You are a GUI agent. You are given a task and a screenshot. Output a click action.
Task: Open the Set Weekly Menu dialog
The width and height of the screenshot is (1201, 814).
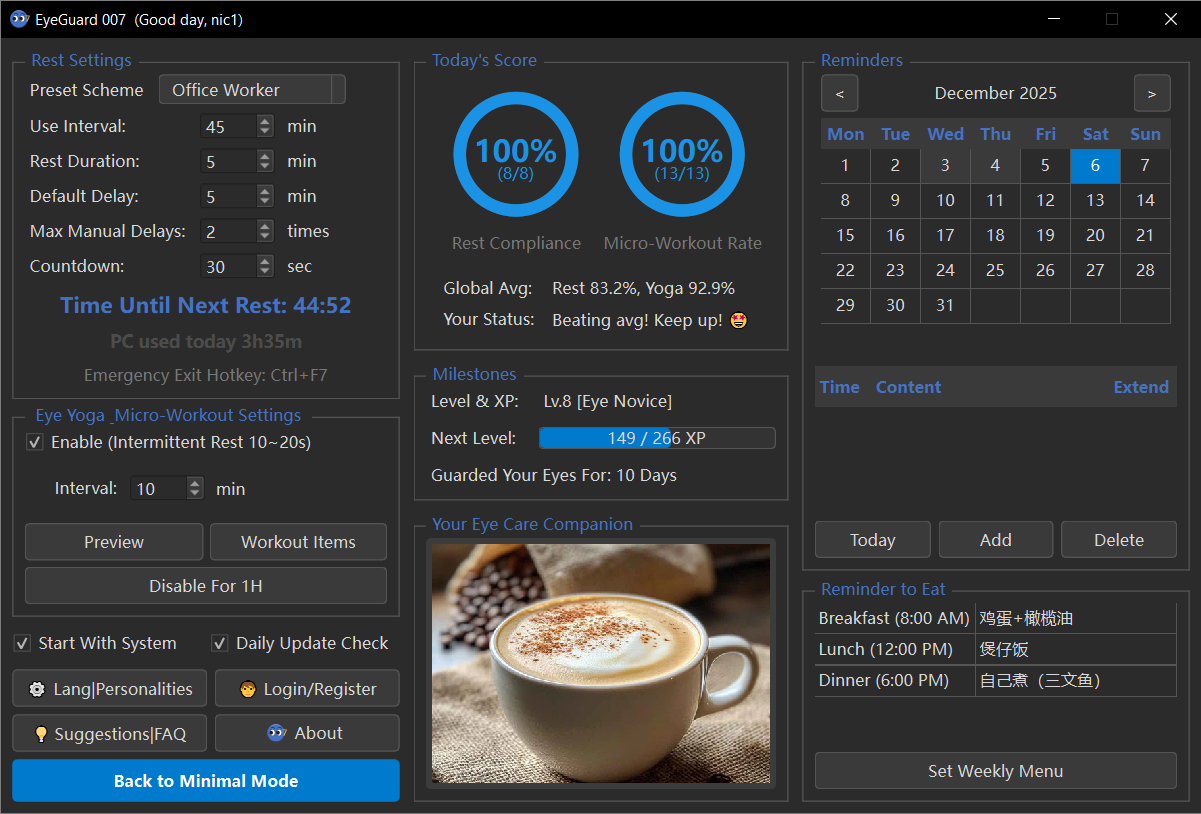[995, 770]
